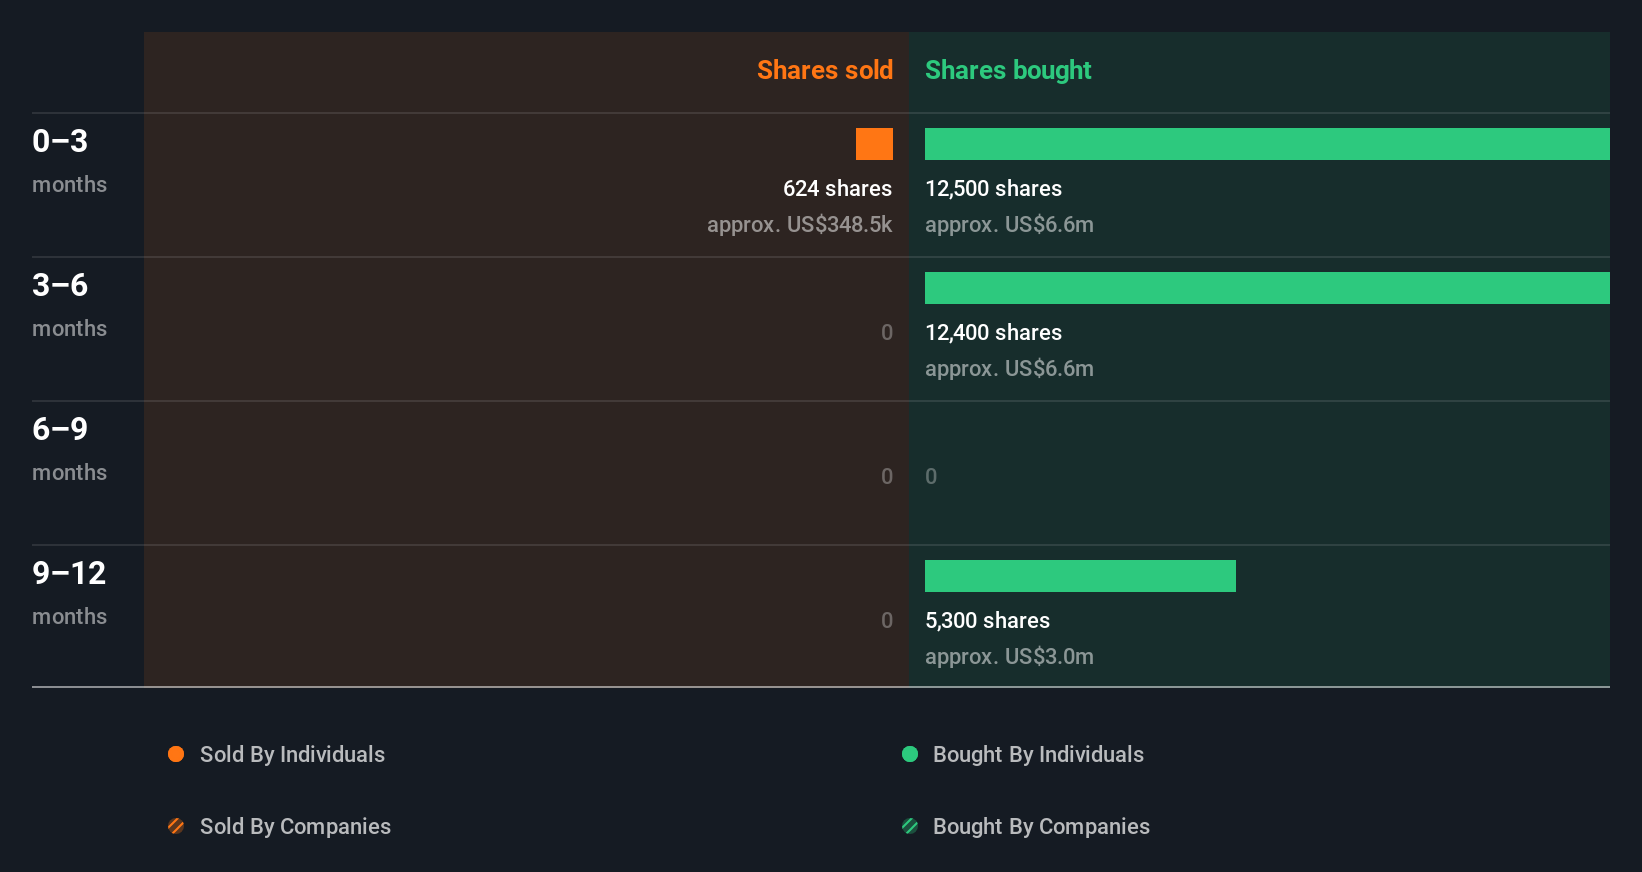The height and width of the screenshot is (872, 1642).
Task: Click the 12,400 shares value
Action: [993, 332]
